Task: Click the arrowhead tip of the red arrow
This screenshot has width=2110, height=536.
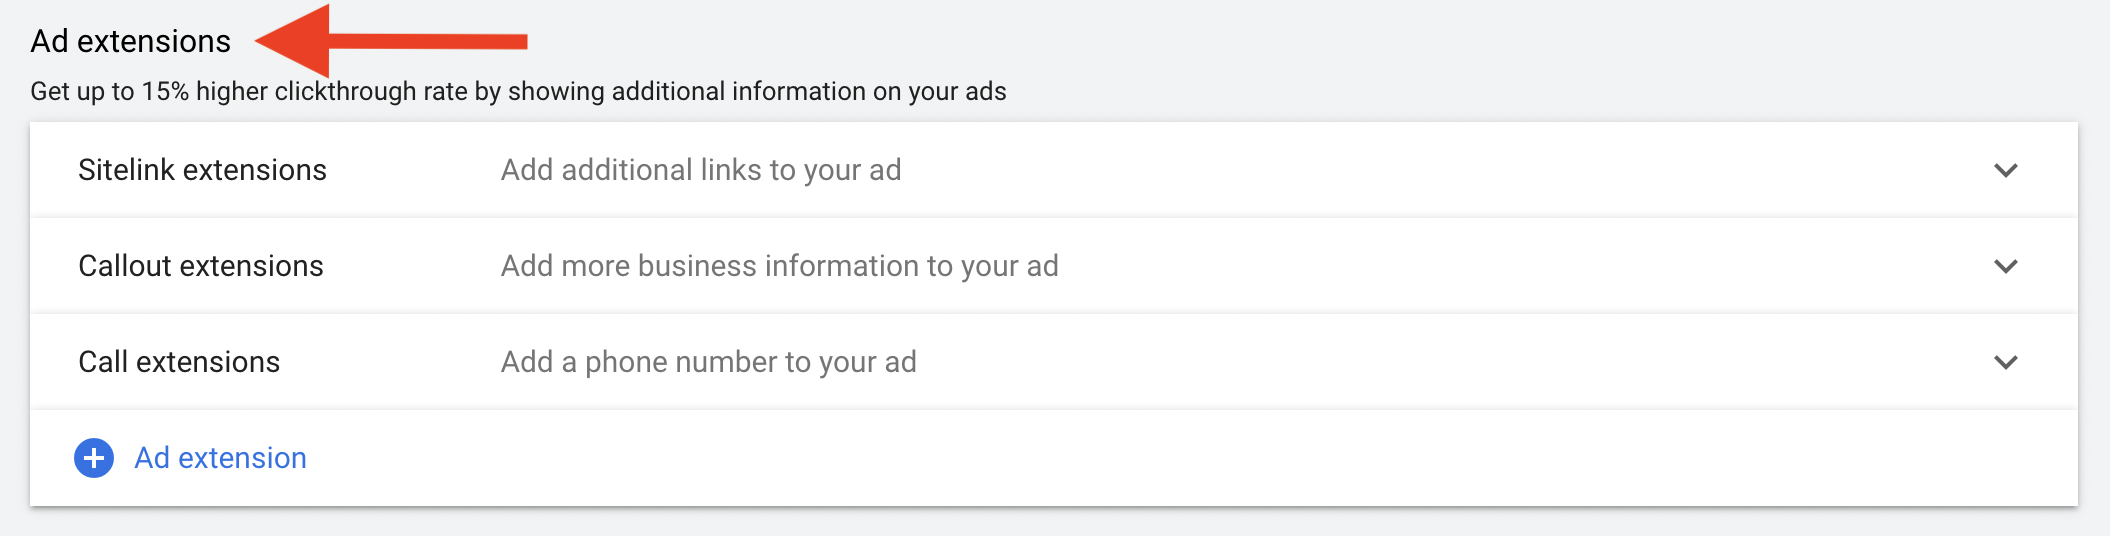Action: tap(262, 41)
